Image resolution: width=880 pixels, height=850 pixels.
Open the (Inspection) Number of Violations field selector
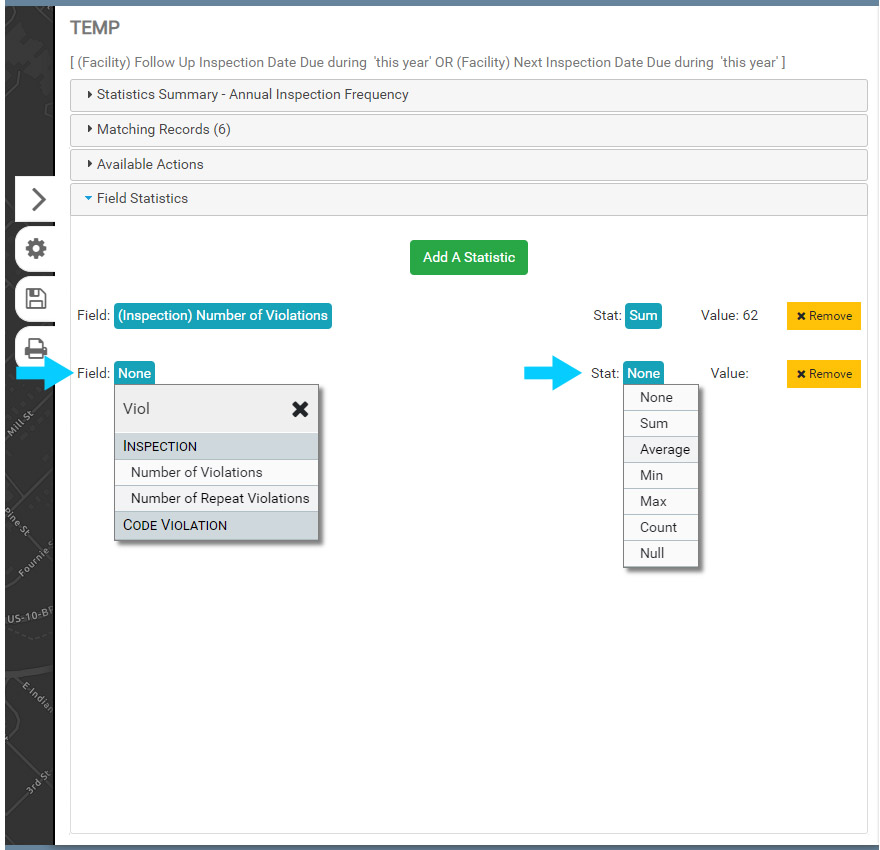tap(222, 316)
